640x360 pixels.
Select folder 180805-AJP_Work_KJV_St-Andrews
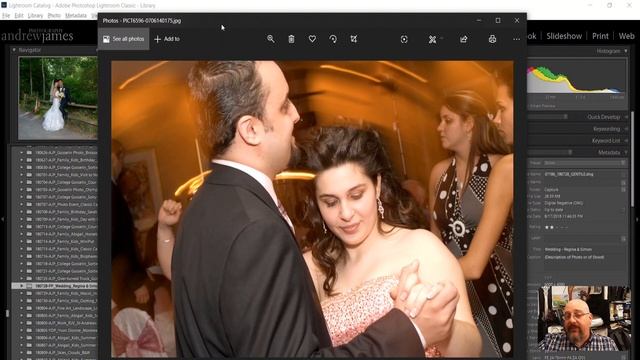pos(66,323)
